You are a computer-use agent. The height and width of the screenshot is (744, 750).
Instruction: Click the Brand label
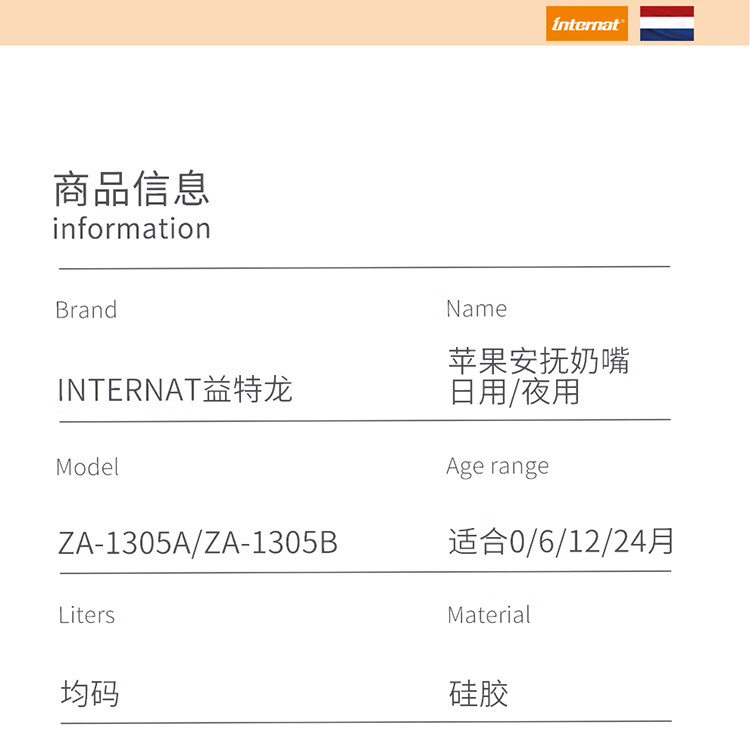coord(86,310)
